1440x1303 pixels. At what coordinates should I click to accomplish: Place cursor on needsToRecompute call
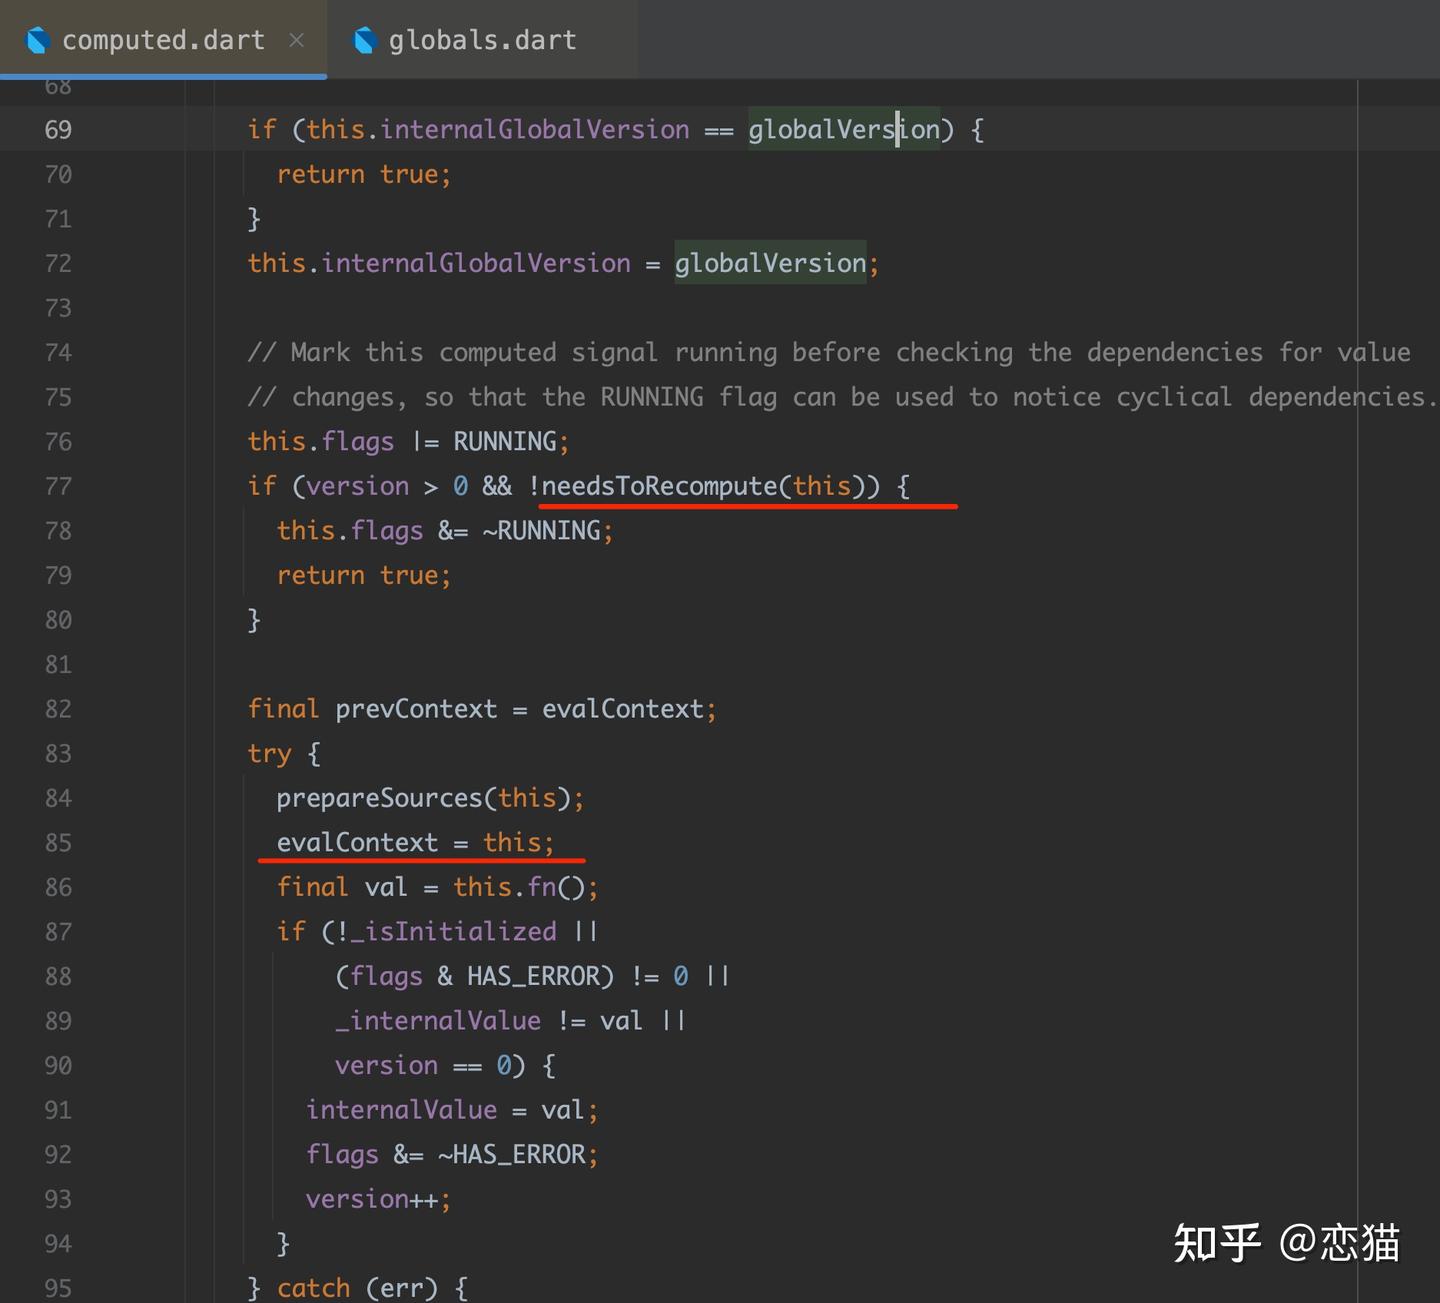[x=659, y=486]
